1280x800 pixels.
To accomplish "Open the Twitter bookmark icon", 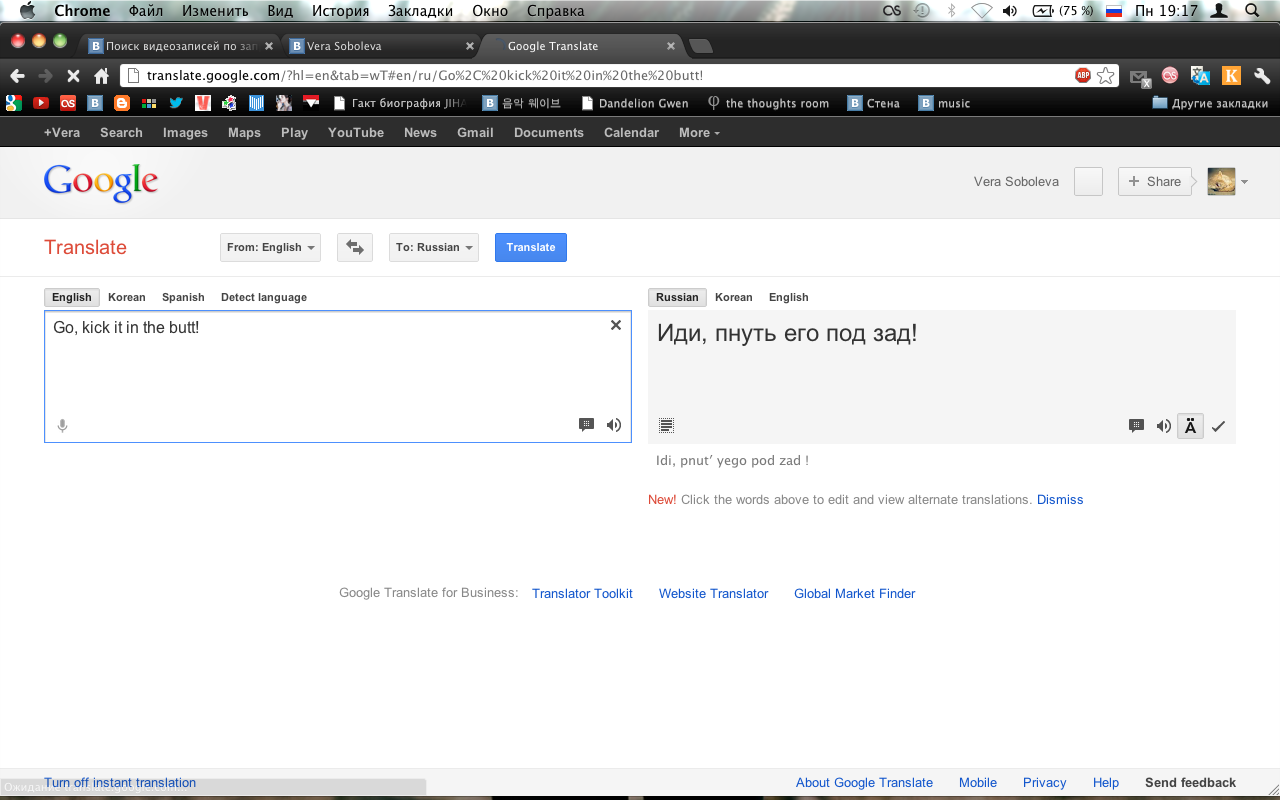I will (176, 102).
